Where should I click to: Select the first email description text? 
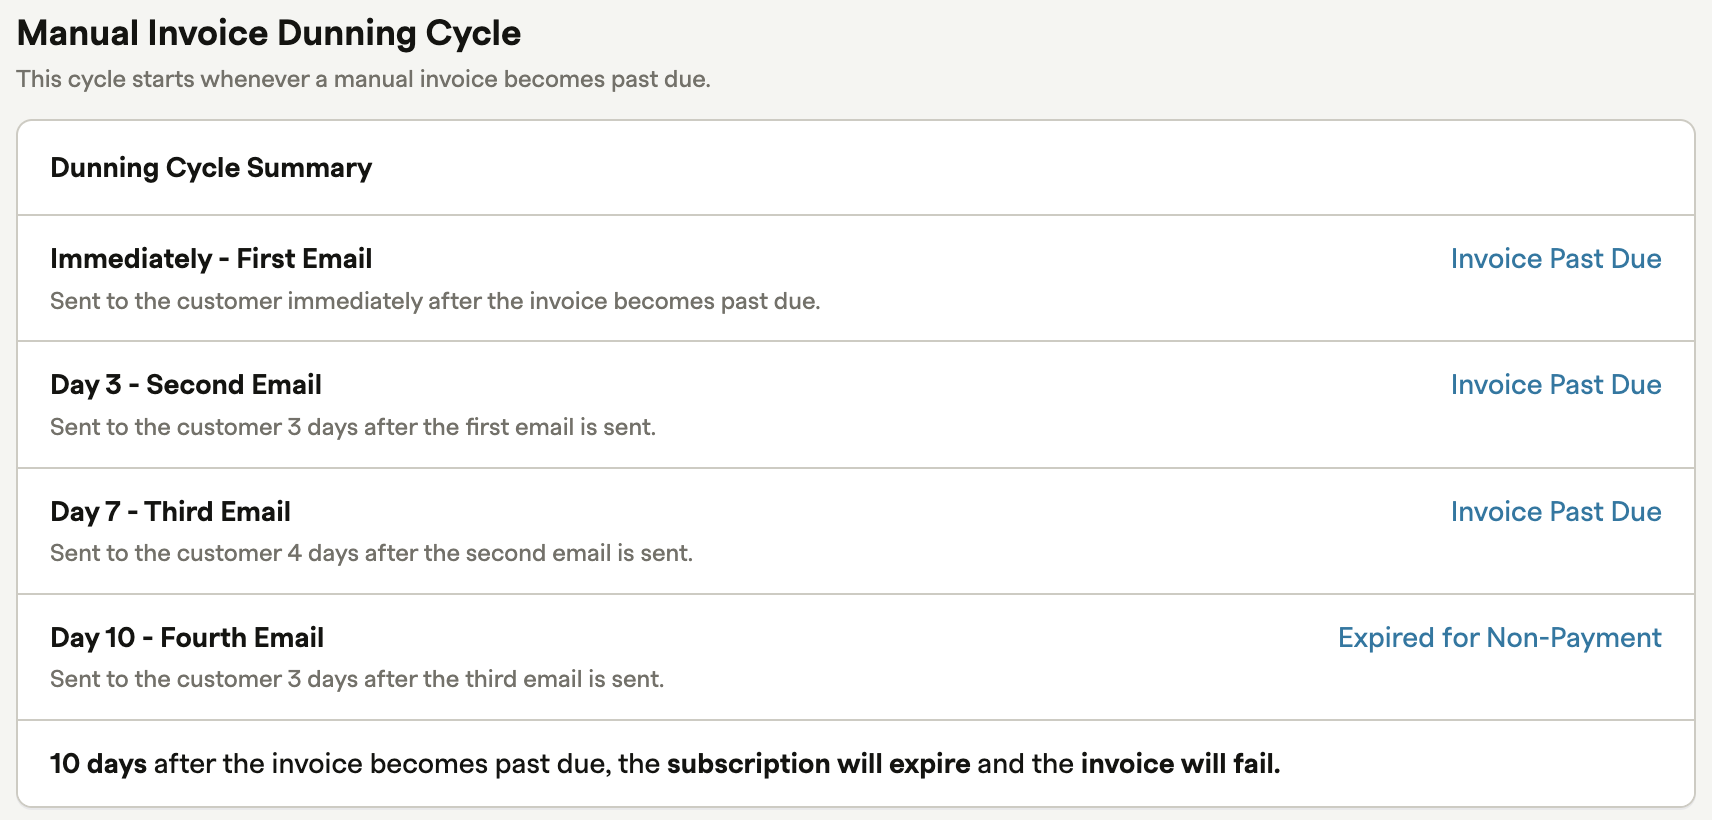pos(435,301)
